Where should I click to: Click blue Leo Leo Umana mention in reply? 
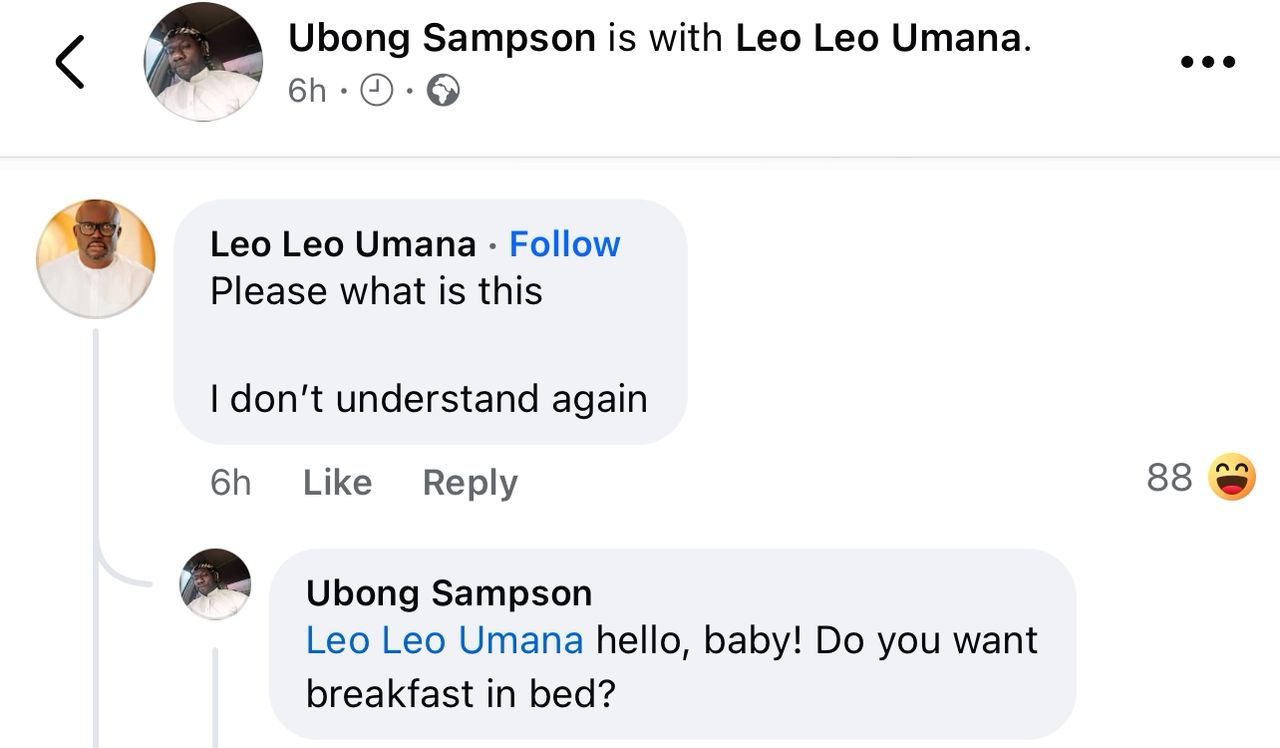pos(444,641)
